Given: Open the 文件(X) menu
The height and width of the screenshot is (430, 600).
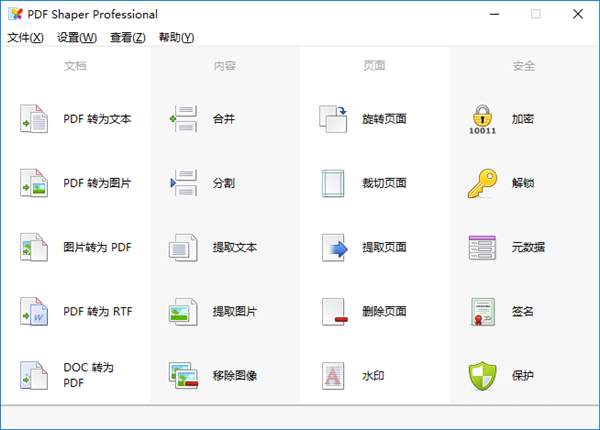Looking at the screenshot, I should (25, 37).
